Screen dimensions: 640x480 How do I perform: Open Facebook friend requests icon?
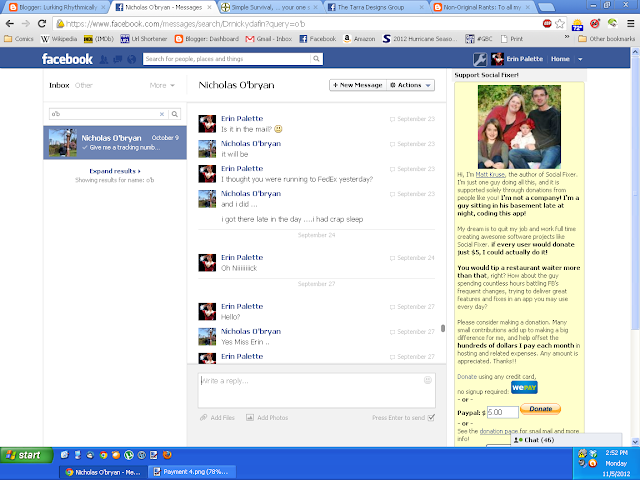[x=104, y=60]
